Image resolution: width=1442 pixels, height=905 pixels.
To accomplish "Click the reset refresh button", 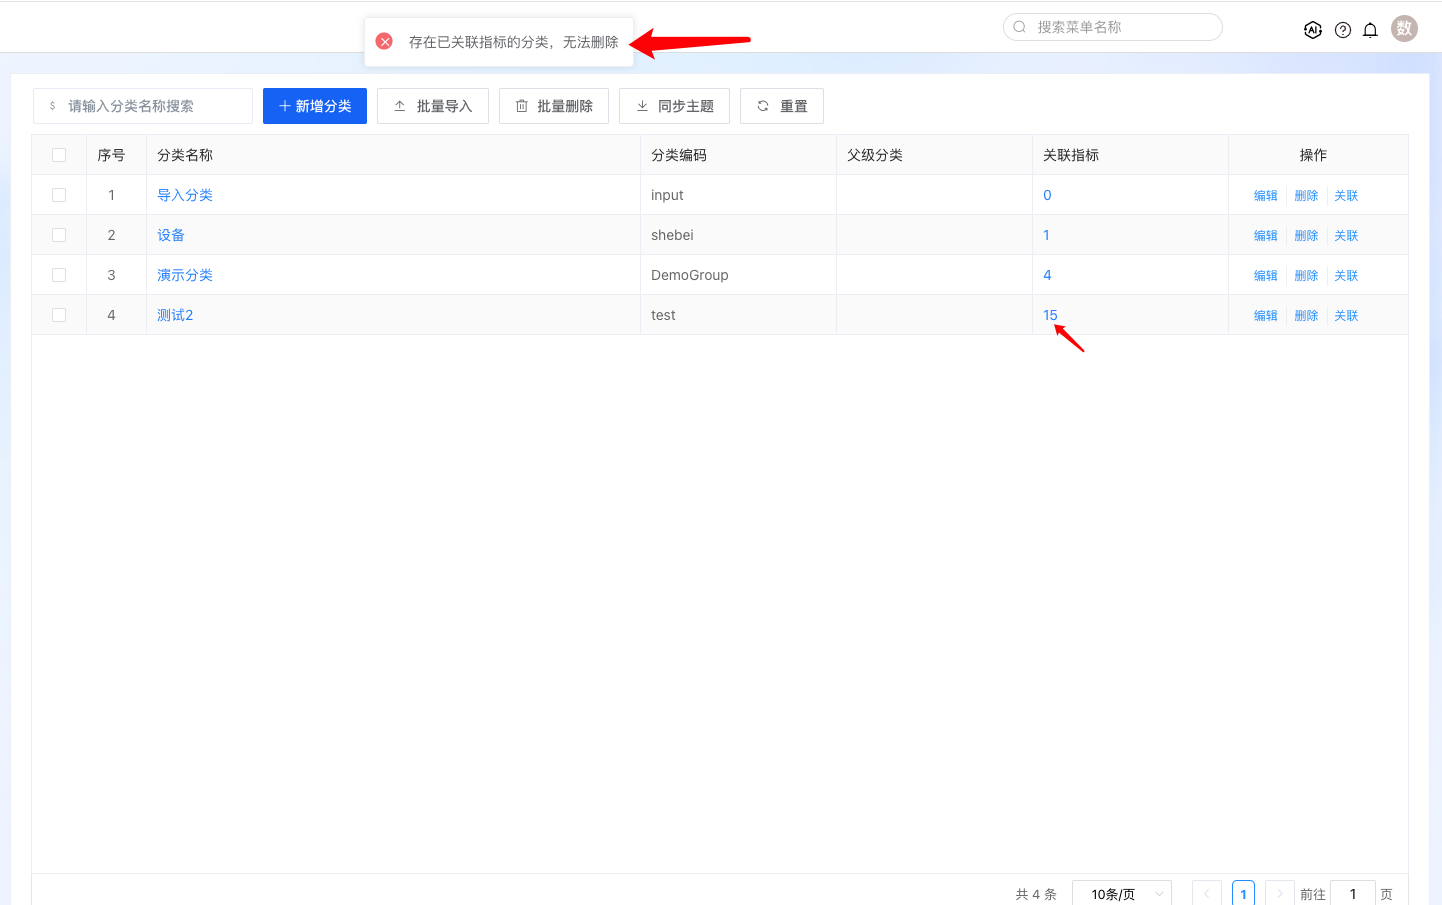I will pyautogui.click(x=782, y=106).
